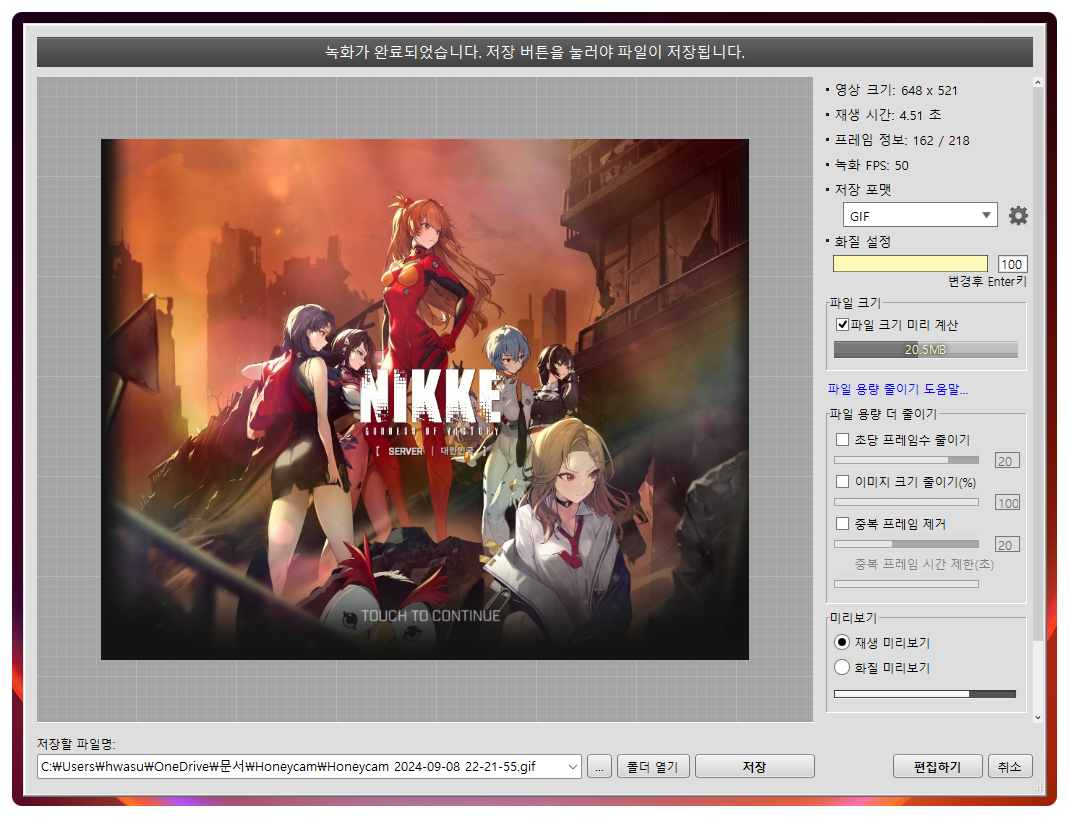Click the 편집하기 button
The width and height of the screenshot is (1069, 818).
(937, 767)
